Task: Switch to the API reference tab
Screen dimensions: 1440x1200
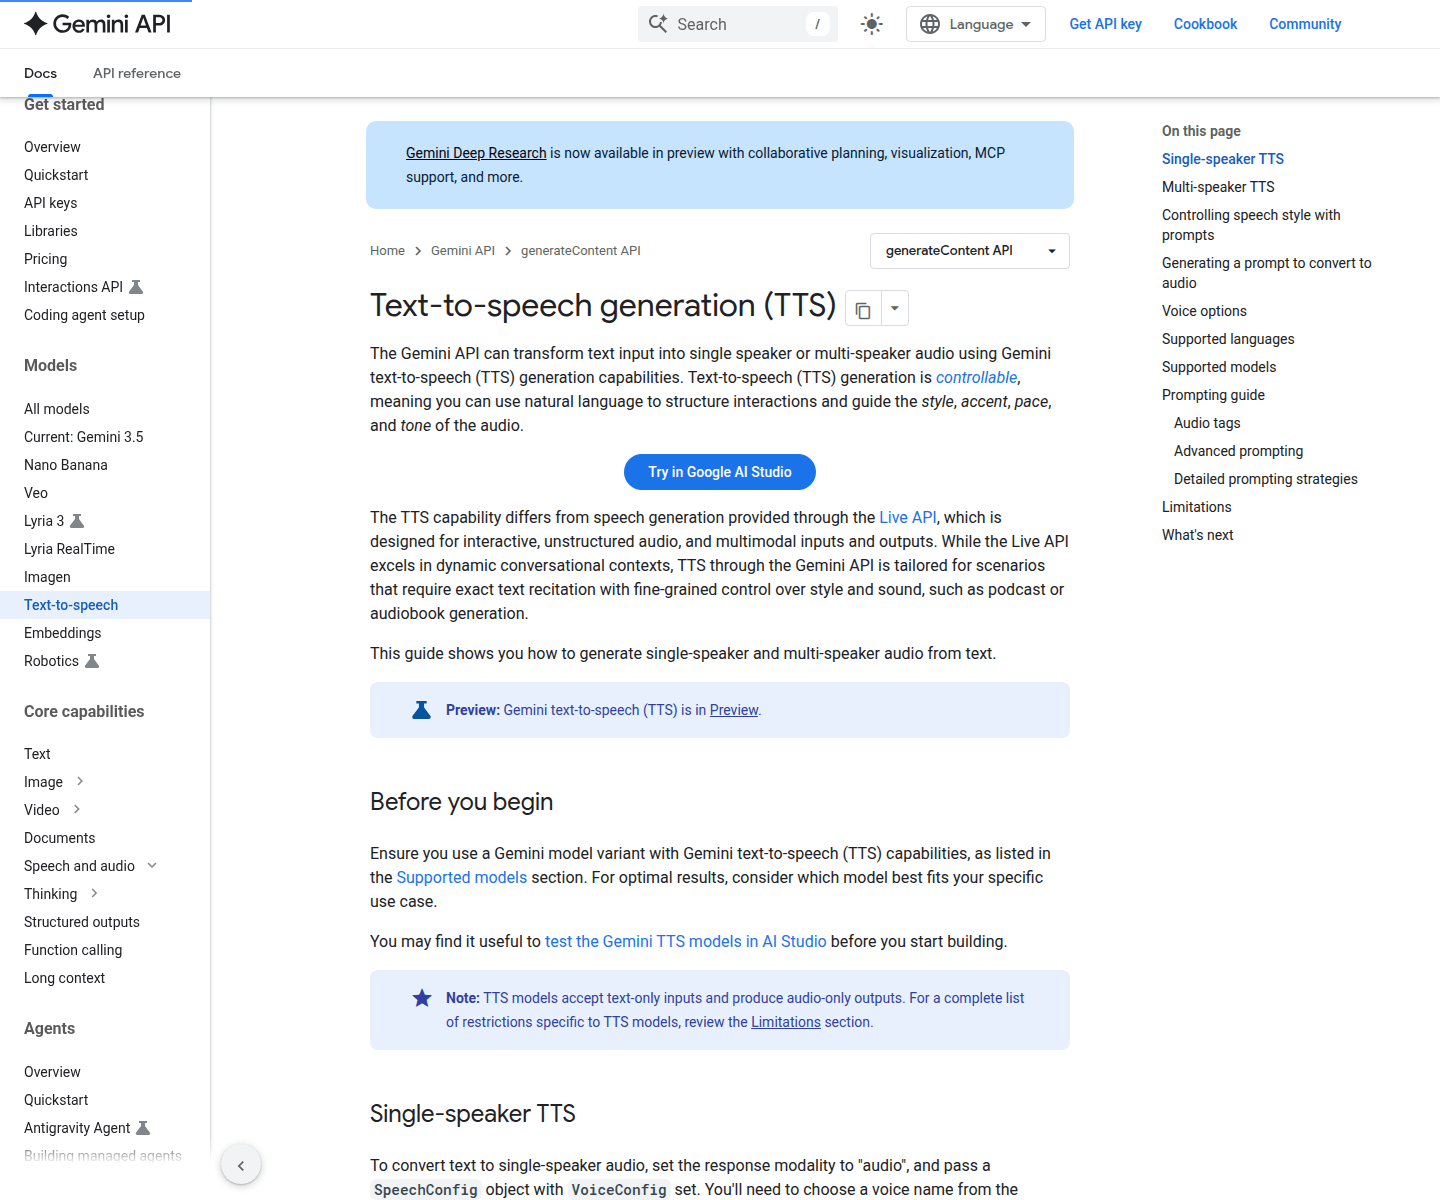Action: [x=137, y=73]
